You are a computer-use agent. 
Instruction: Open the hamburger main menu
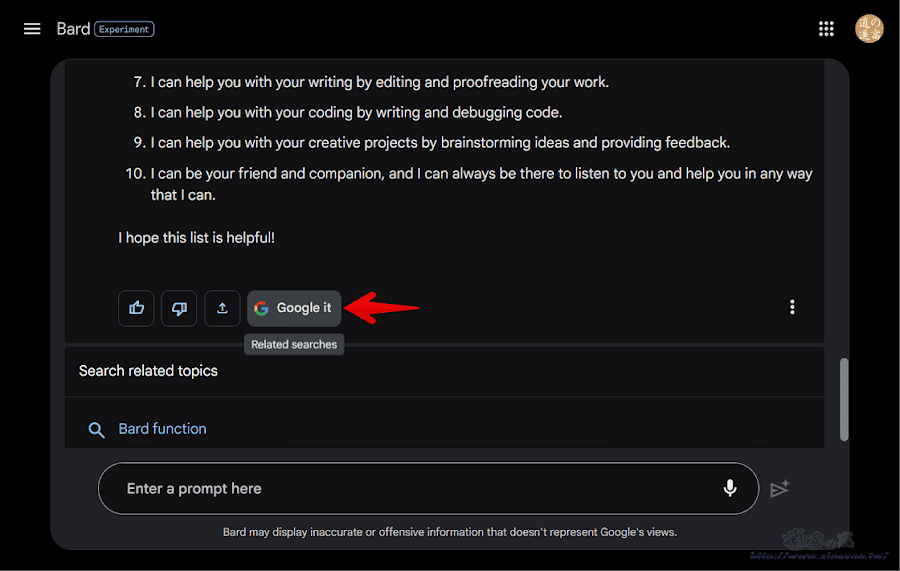[32, 29]
